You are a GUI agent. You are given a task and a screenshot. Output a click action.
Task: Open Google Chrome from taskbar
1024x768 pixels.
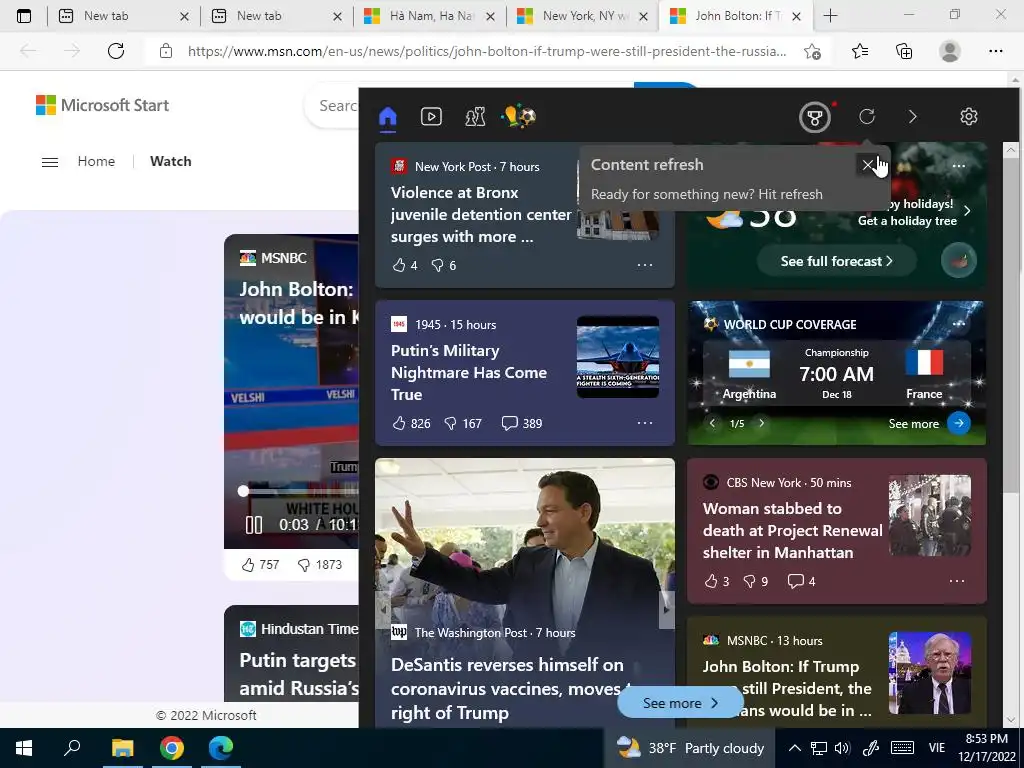pyautogui.click(x=172, y=748)
